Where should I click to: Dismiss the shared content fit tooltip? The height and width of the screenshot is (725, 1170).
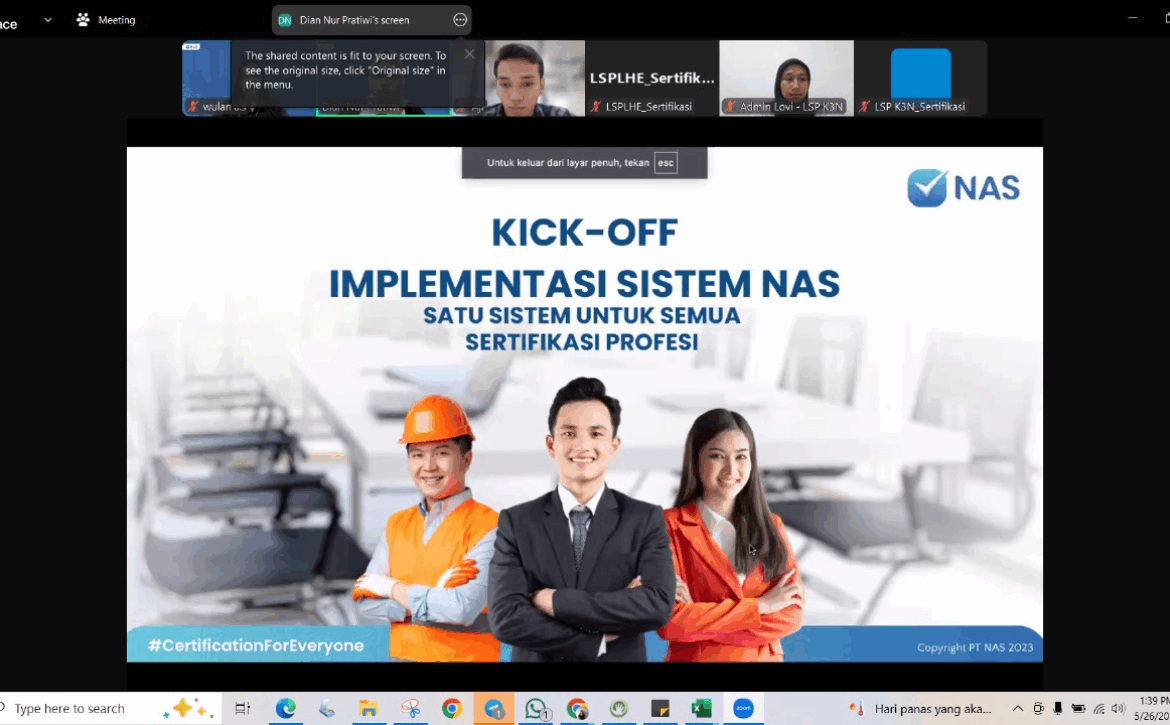(x=469, y=54)
